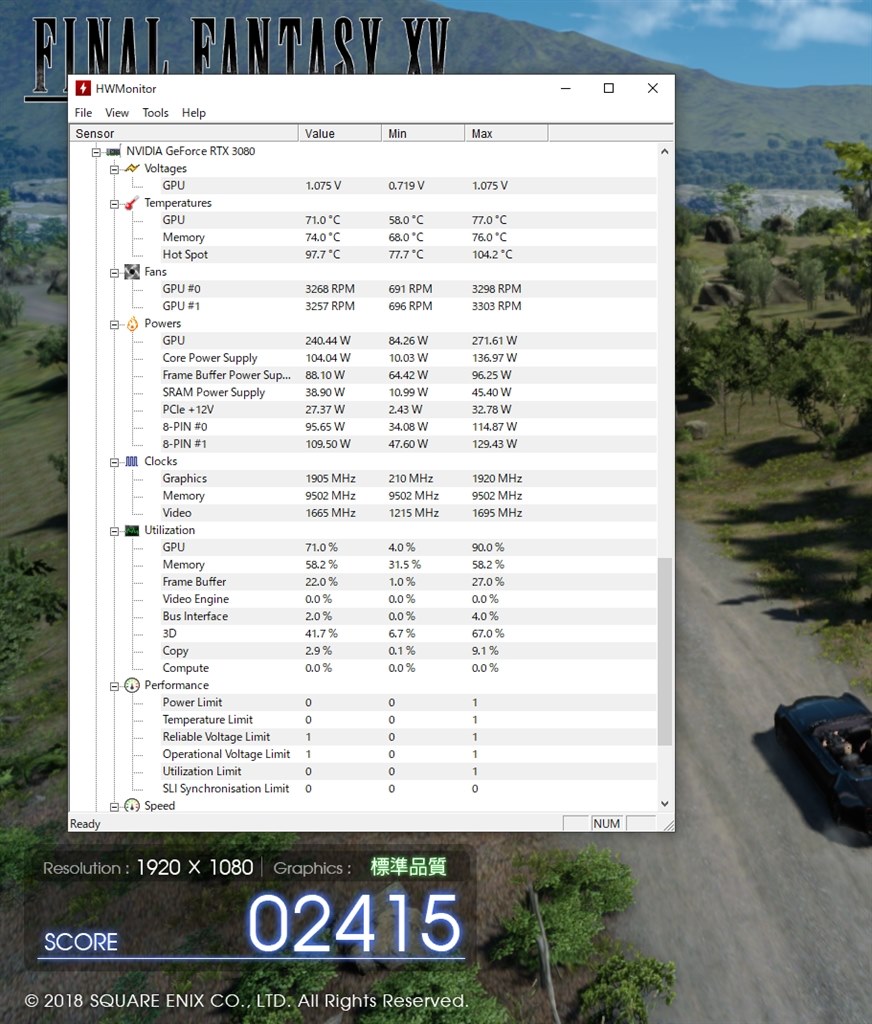Collapse the Speed tree section
The image size is (872, 1024).
point(114,807)
